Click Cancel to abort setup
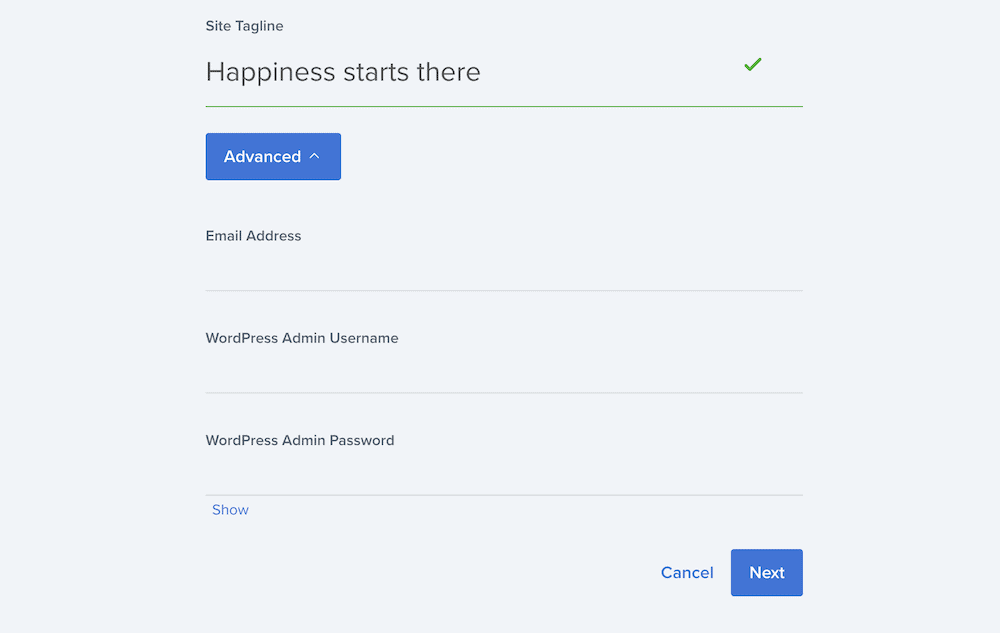The width and height of the screenshot is (1000, 633). coord(687,572)
